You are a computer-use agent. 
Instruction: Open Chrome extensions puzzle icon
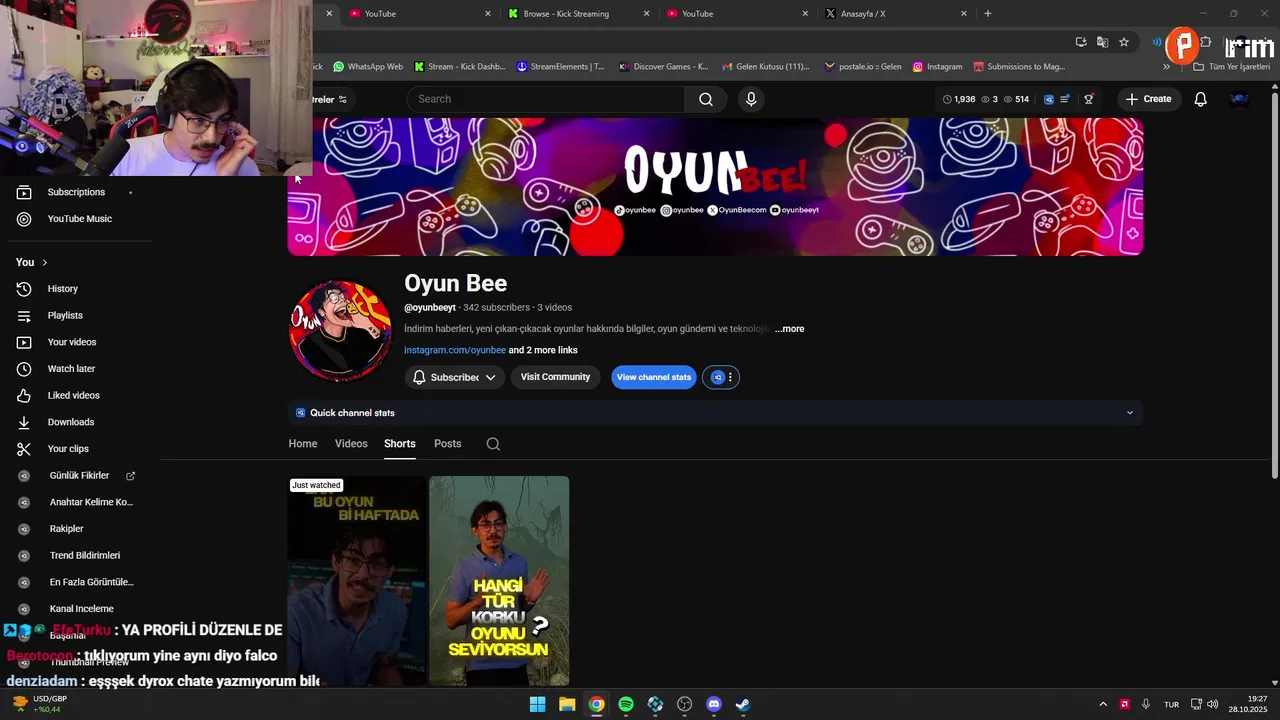pyautogui.click(x=1206, y=42)
